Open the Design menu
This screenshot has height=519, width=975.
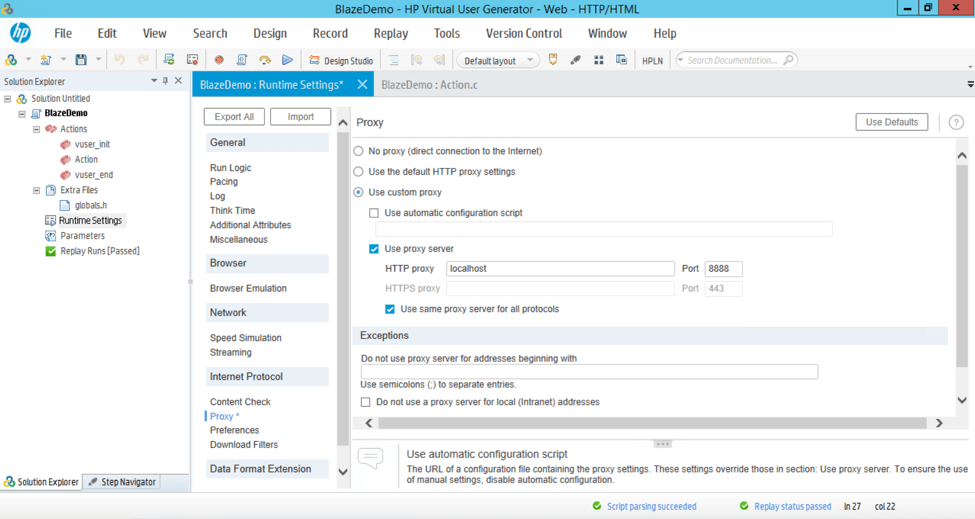point(270,34)
